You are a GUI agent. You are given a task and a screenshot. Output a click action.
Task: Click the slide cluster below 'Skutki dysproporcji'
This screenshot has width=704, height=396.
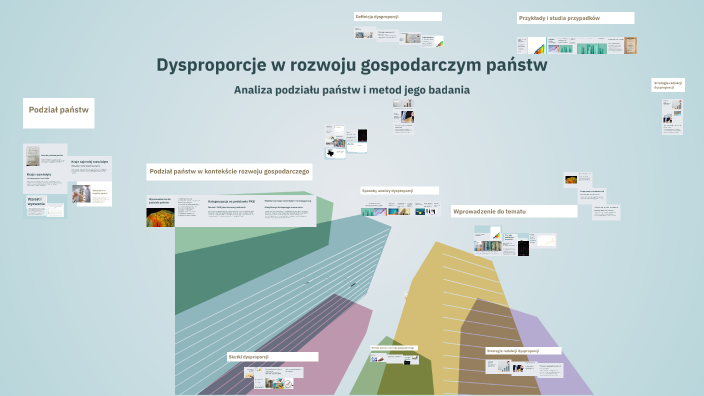click(274, 378)
